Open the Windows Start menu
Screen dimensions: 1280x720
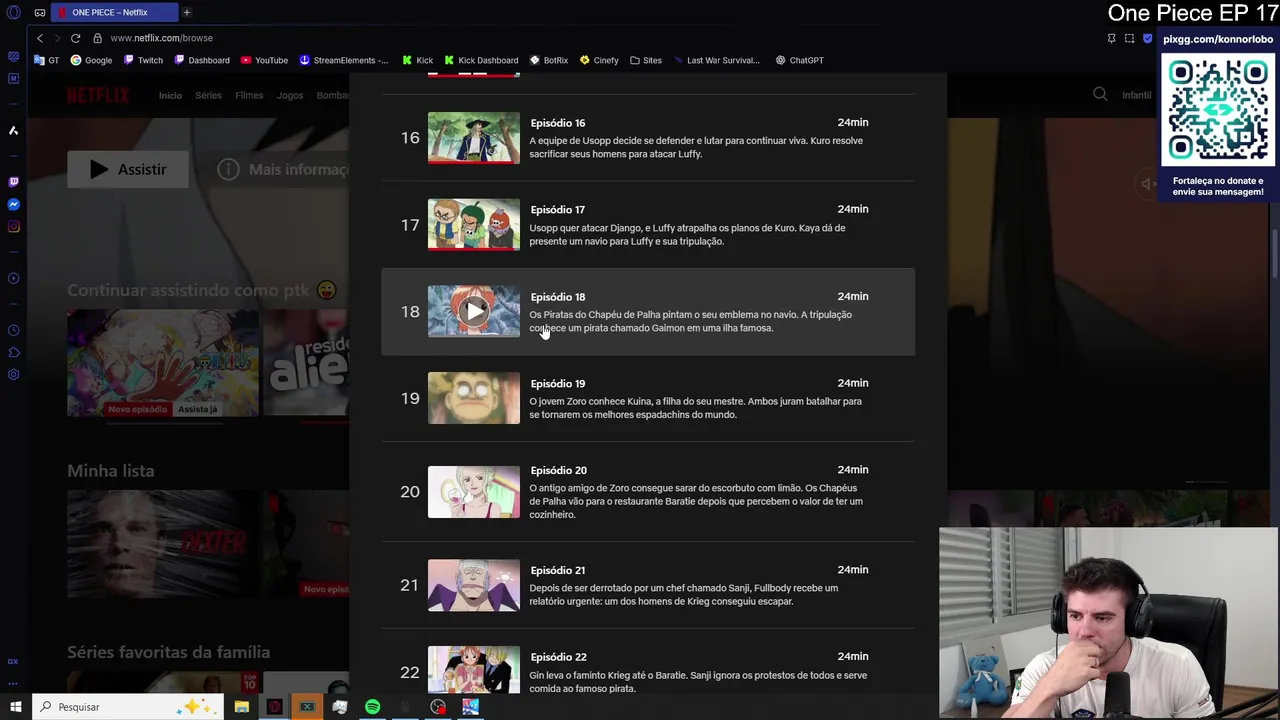point(15,707)
